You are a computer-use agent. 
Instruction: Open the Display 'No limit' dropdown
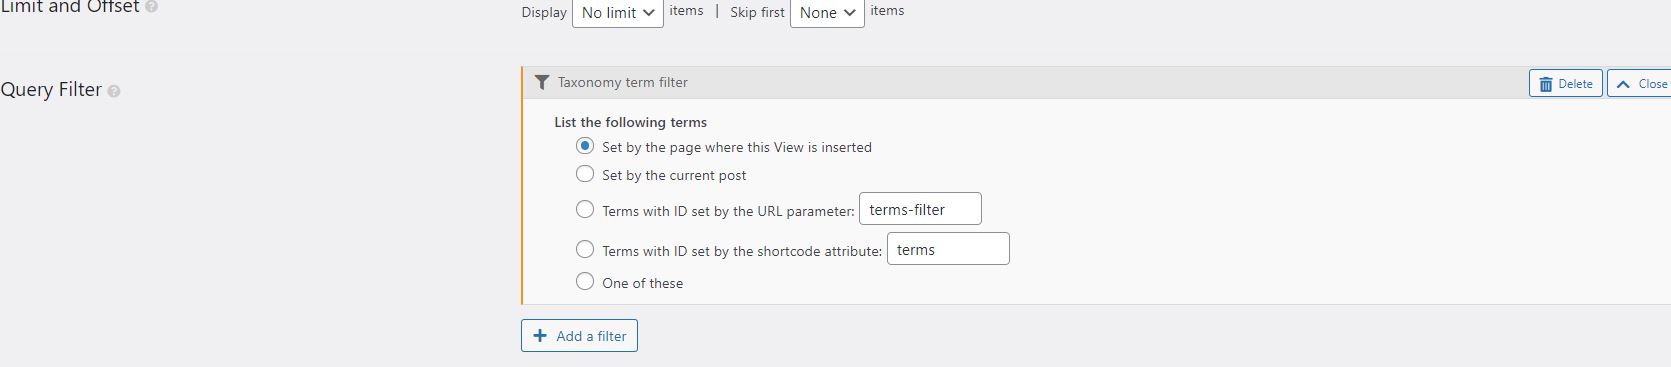(x=618, y=12)
